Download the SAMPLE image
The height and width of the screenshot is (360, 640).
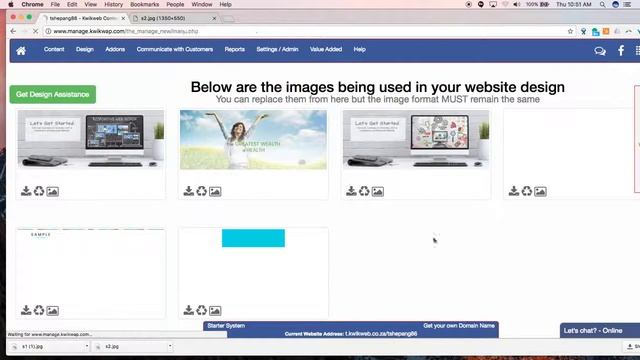tap(26, 310)
